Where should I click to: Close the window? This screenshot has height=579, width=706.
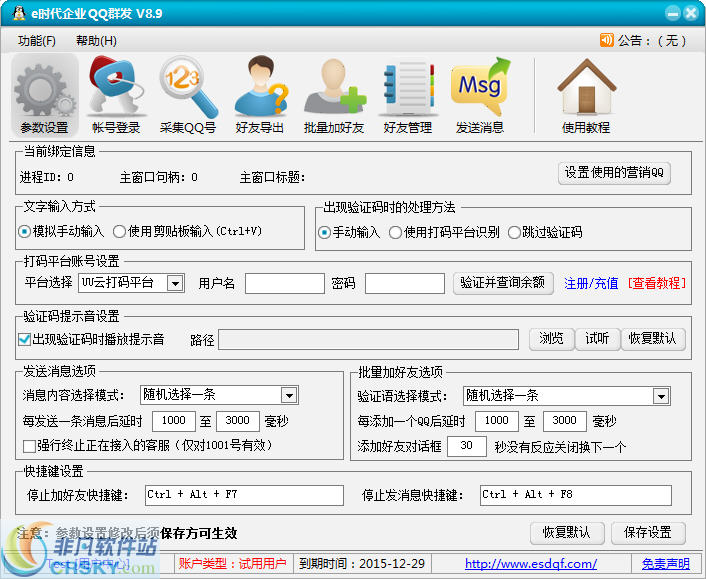690,13
